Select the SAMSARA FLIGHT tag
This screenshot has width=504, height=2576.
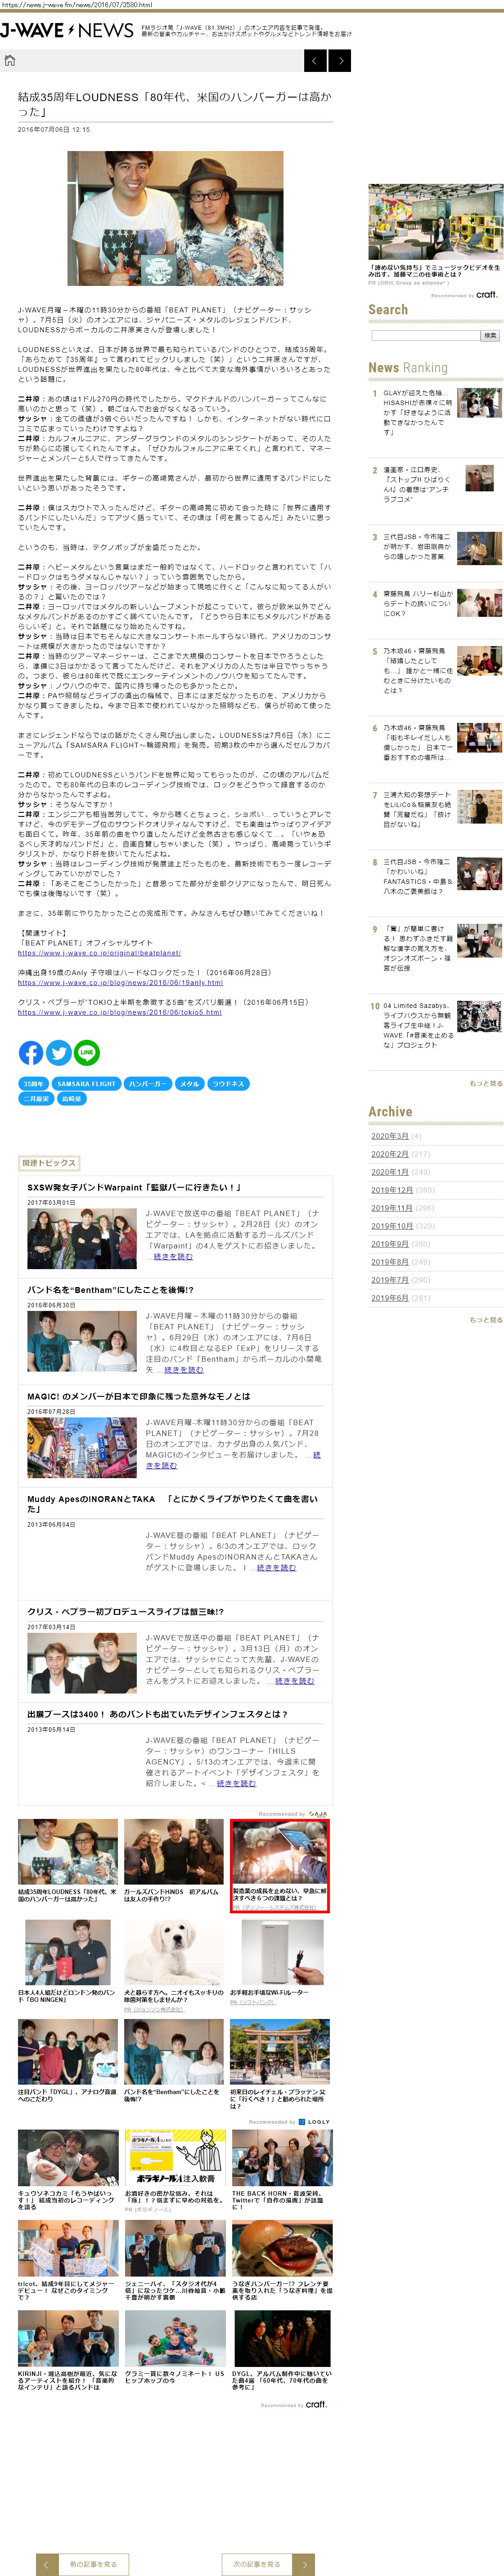[86, 1084]
